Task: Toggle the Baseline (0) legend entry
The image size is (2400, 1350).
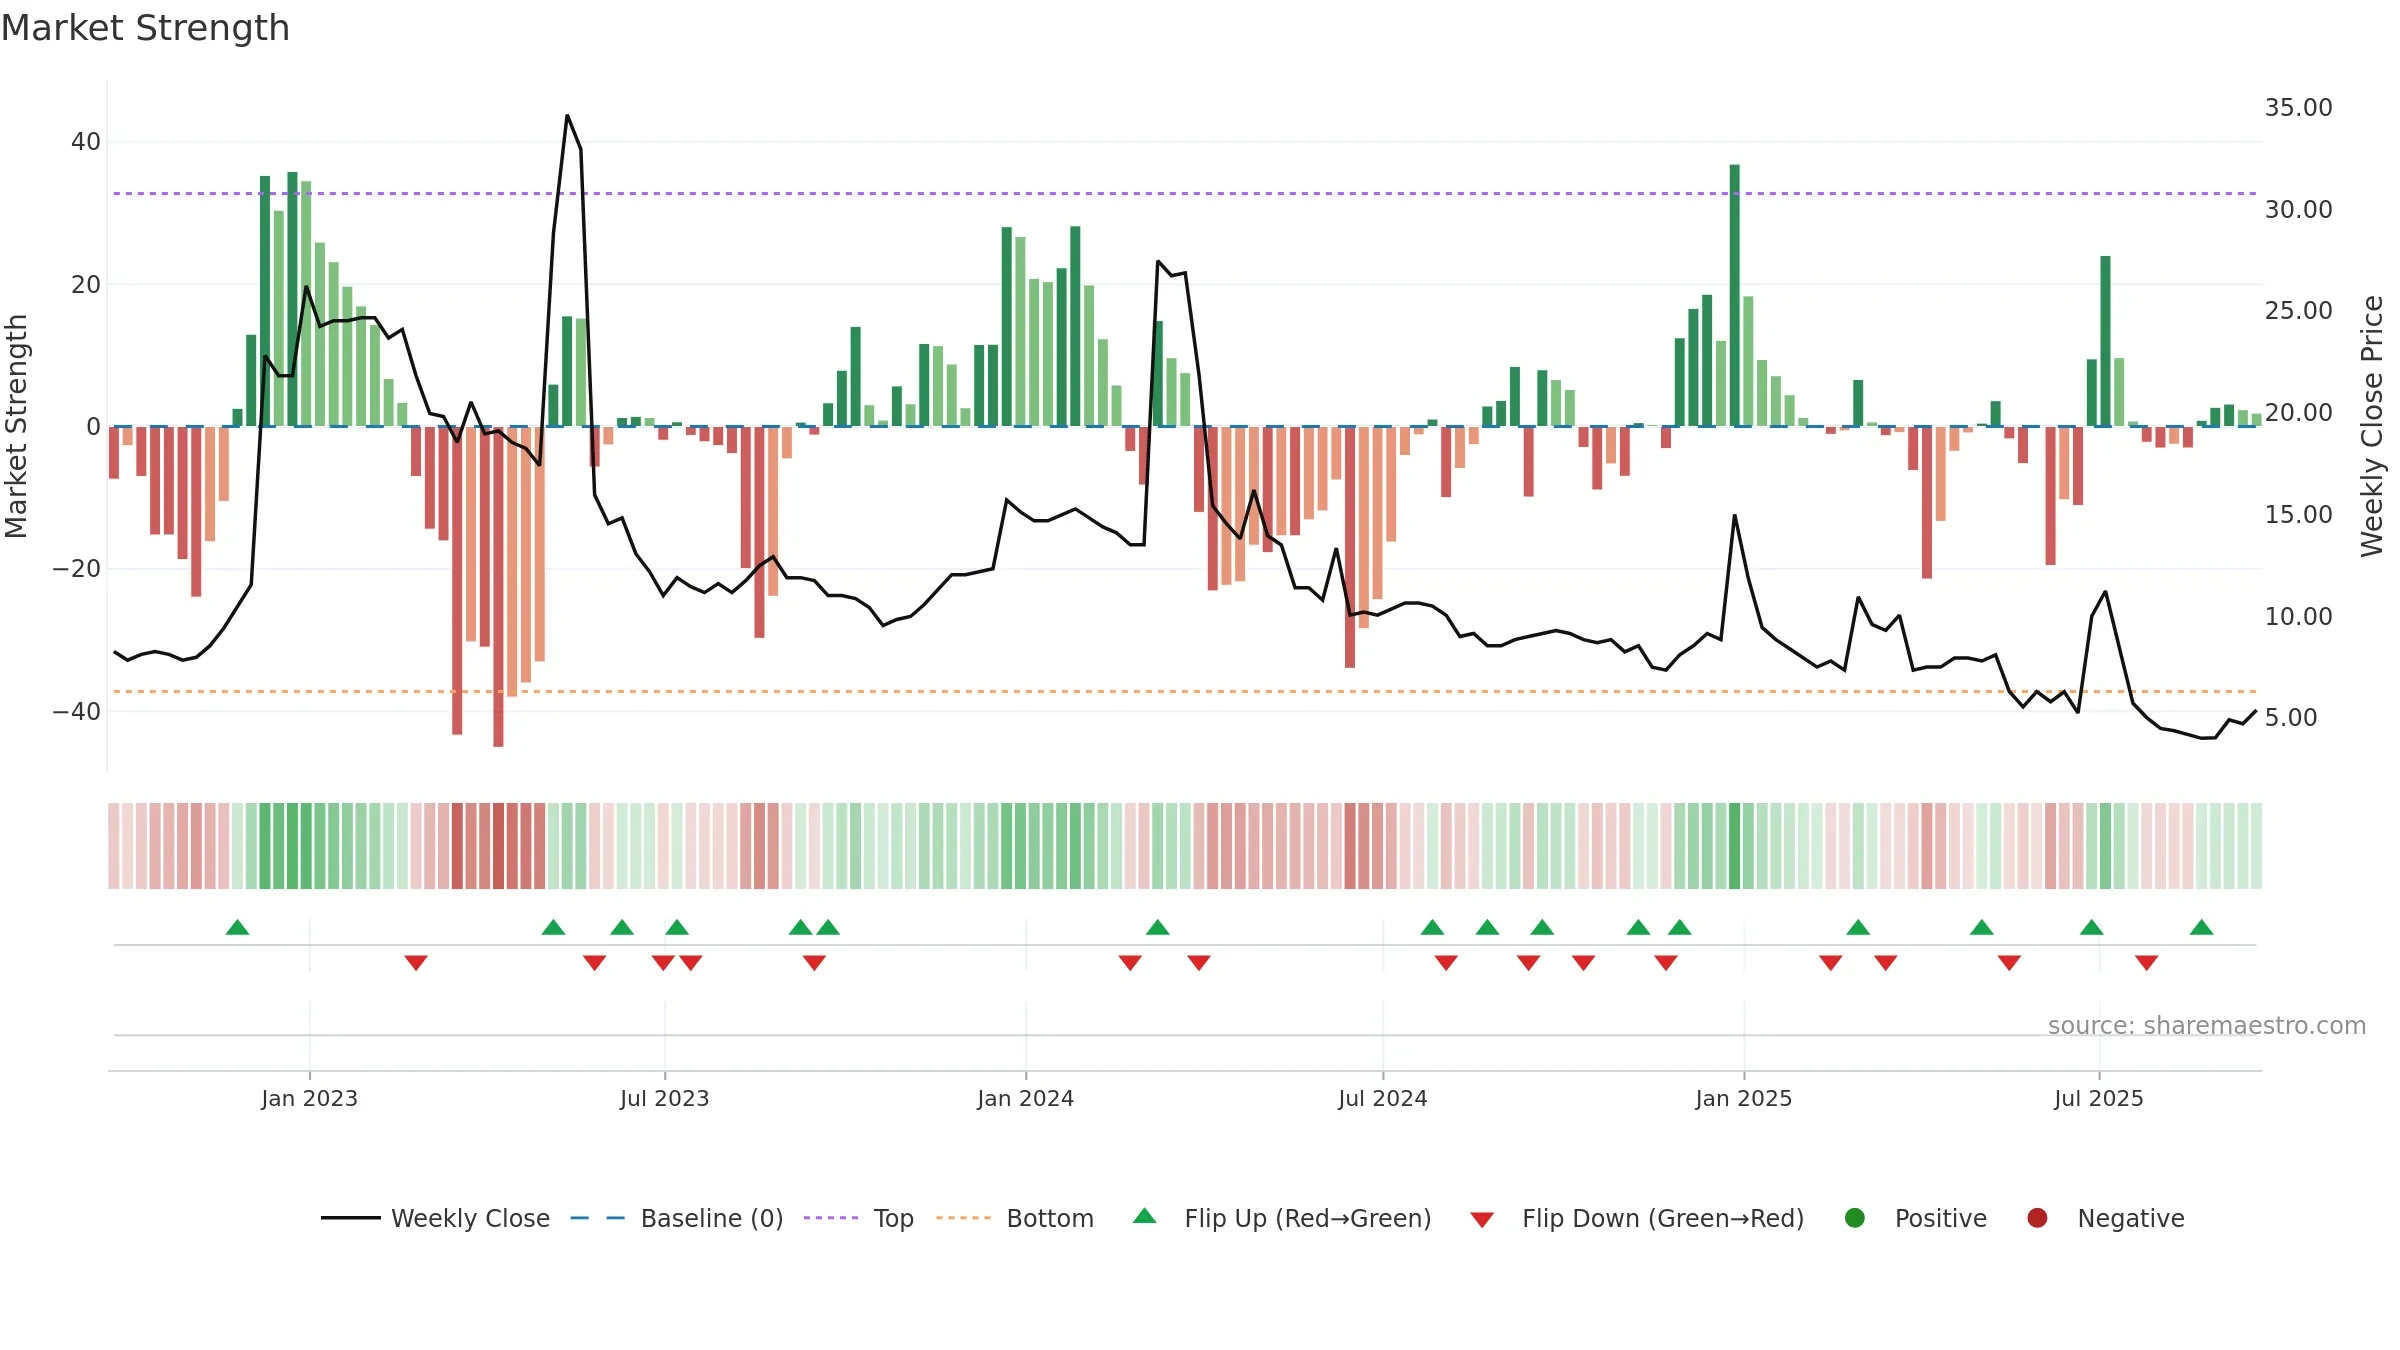Action: point(677,1218)
